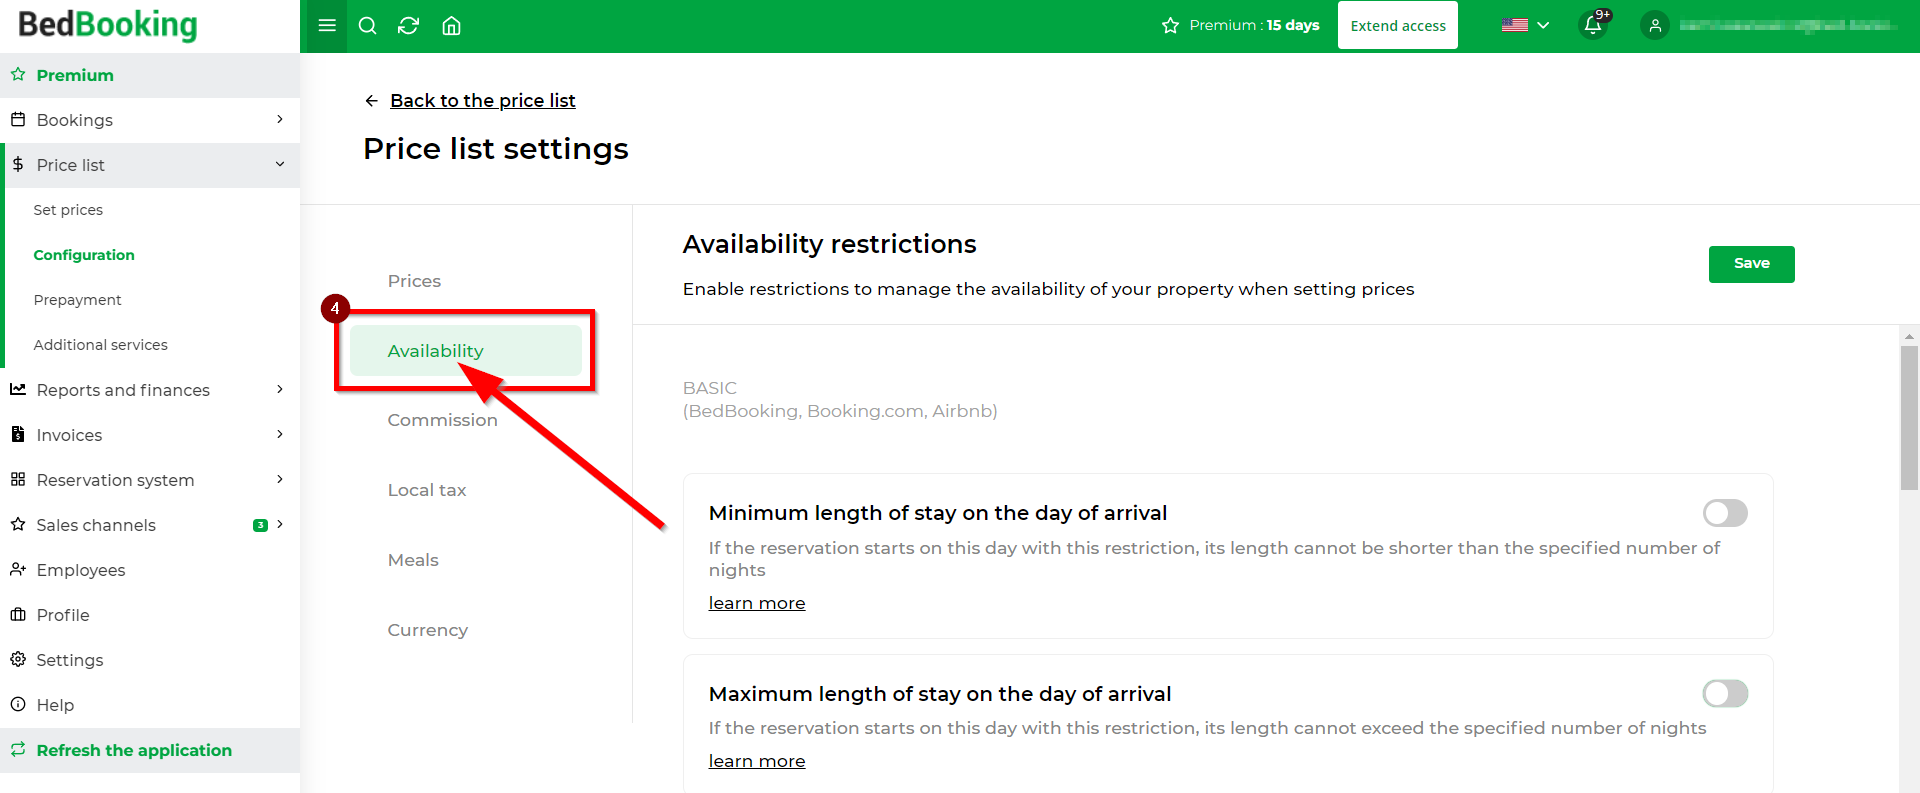Click the search magnifier icon
This screenshot has width=1920, height=793.
368,26
